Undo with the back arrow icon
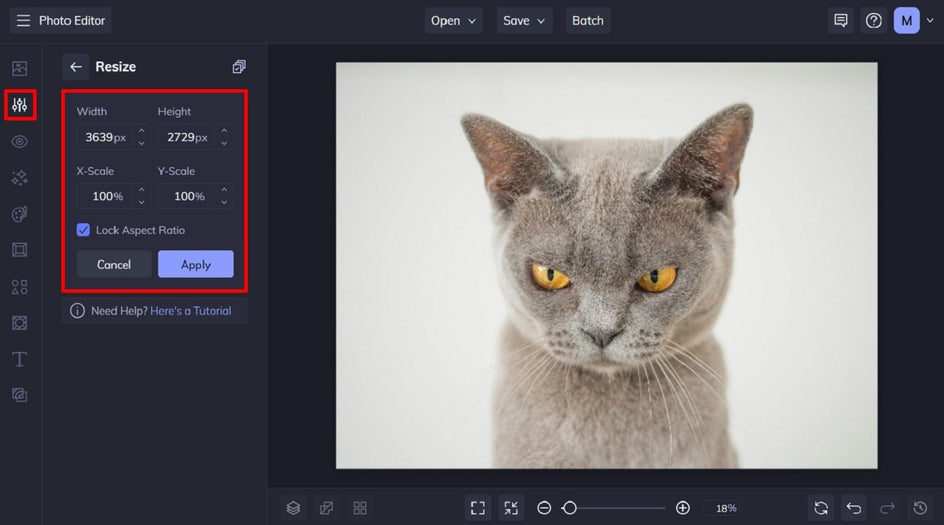 (x=854, y=508)
